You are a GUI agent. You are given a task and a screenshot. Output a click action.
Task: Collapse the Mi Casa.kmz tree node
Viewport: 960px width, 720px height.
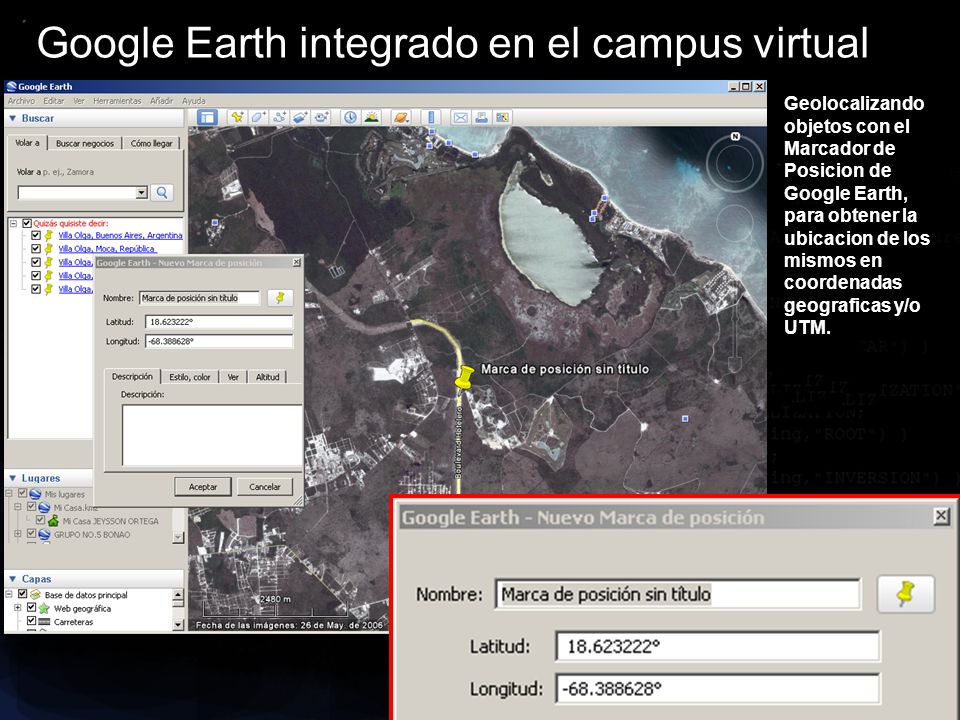18,507
